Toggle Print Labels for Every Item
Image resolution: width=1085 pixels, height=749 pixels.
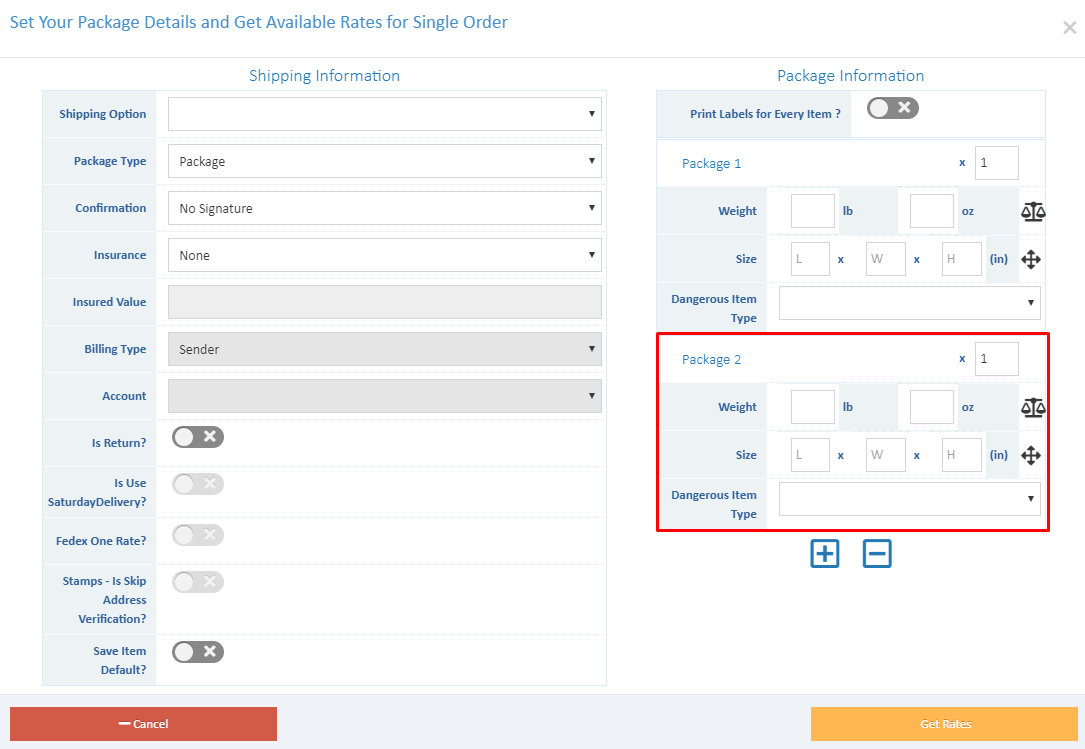point(892,107)
